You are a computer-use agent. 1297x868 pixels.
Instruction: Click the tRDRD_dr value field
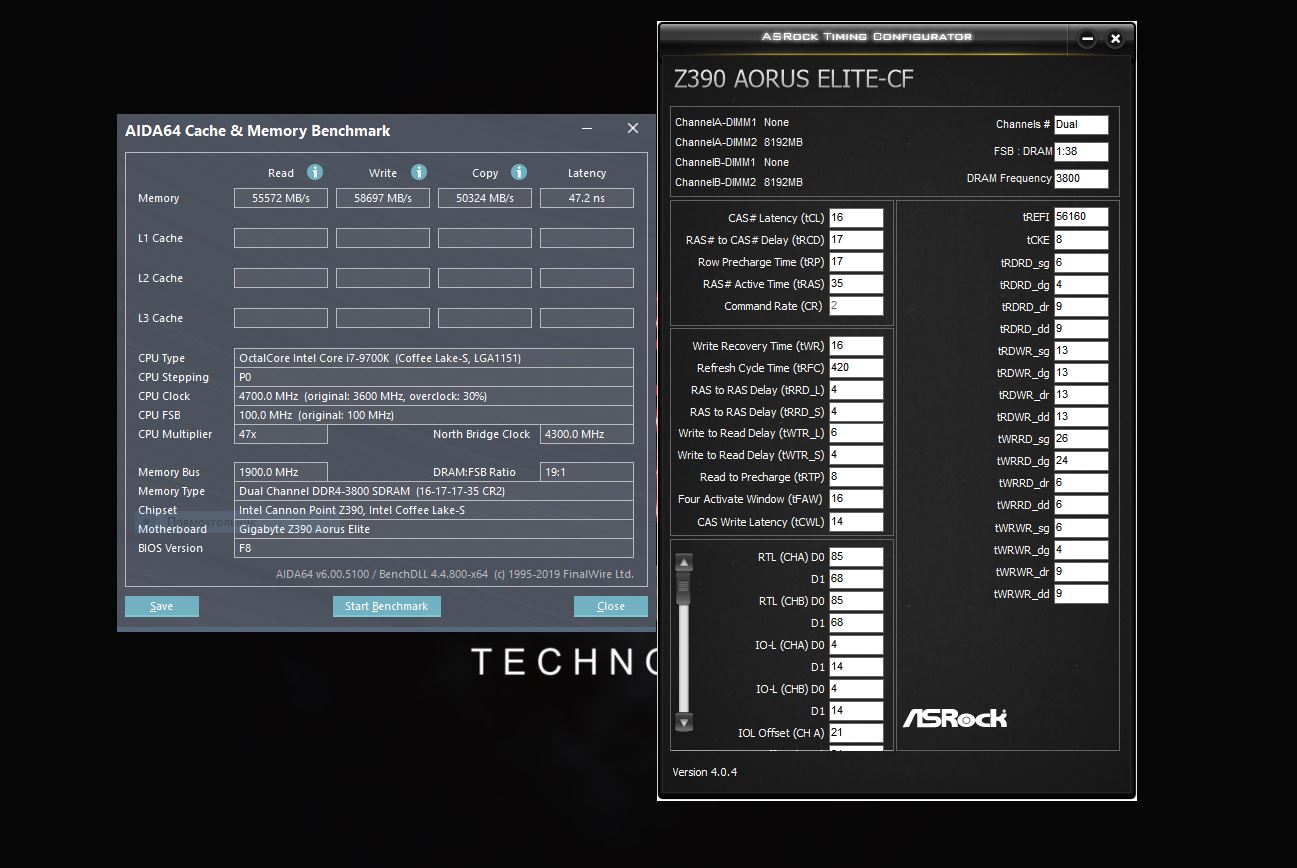click(x=1081, y=307)
